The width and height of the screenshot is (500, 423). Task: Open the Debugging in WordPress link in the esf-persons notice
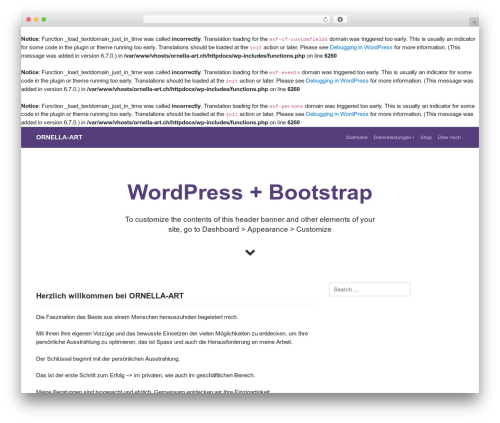tap(337, 114)
